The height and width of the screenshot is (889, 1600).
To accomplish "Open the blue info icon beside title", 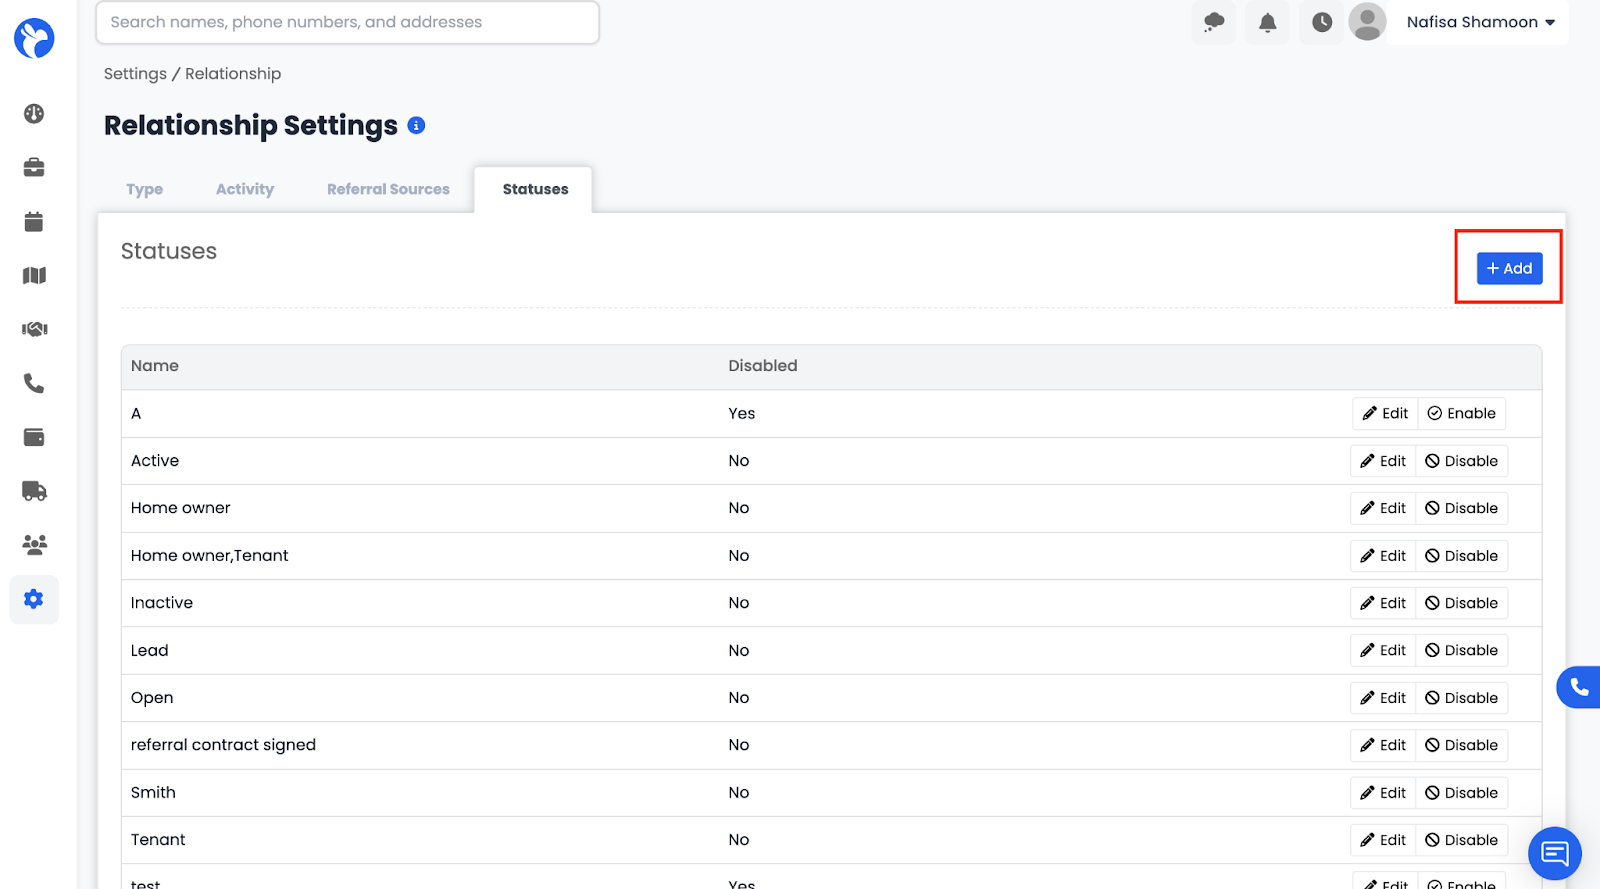I will pyautogui.click(x=416, y=126).
